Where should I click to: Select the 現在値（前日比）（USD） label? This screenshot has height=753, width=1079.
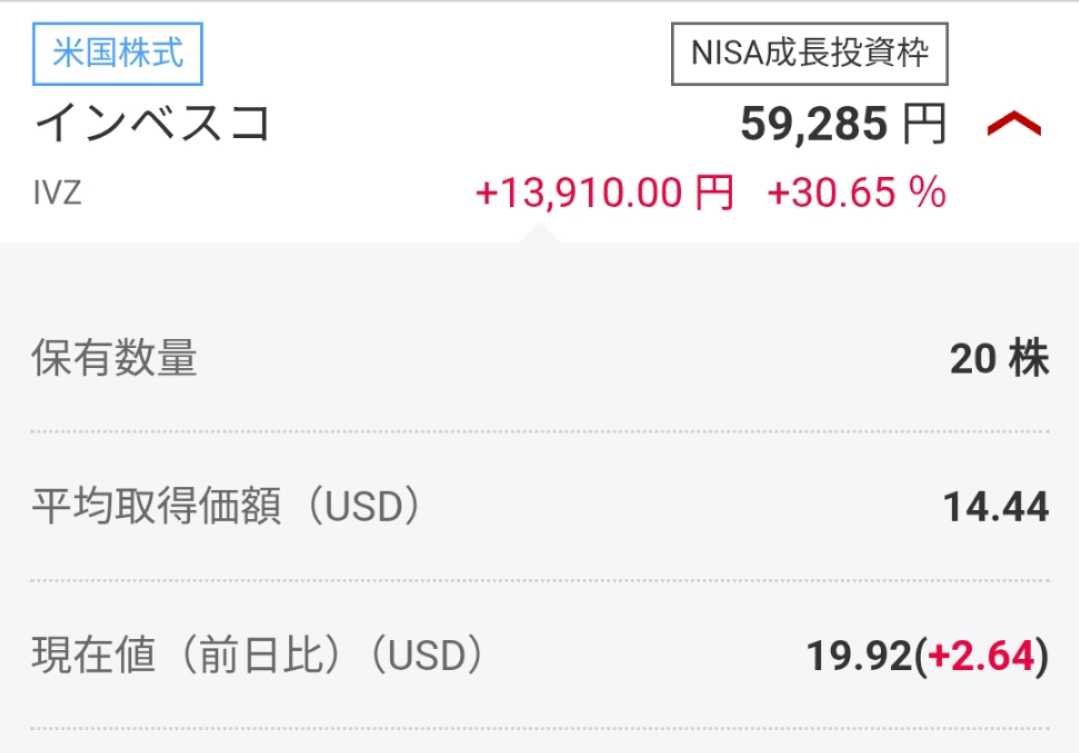pyautogui.click(x=258, y=656)
